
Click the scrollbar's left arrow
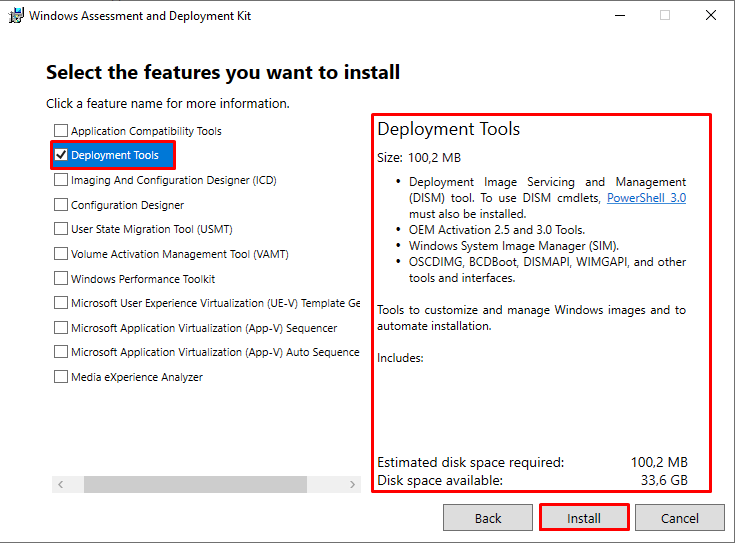pyautogui.click(x=60, y=484)
